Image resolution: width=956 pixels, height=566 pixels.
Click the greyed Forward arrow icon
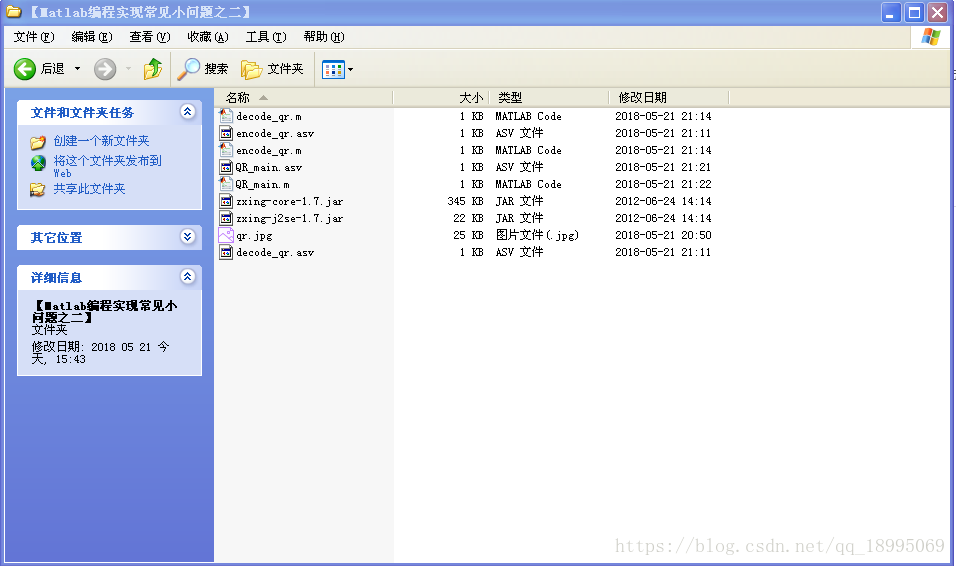pos(105,69)
